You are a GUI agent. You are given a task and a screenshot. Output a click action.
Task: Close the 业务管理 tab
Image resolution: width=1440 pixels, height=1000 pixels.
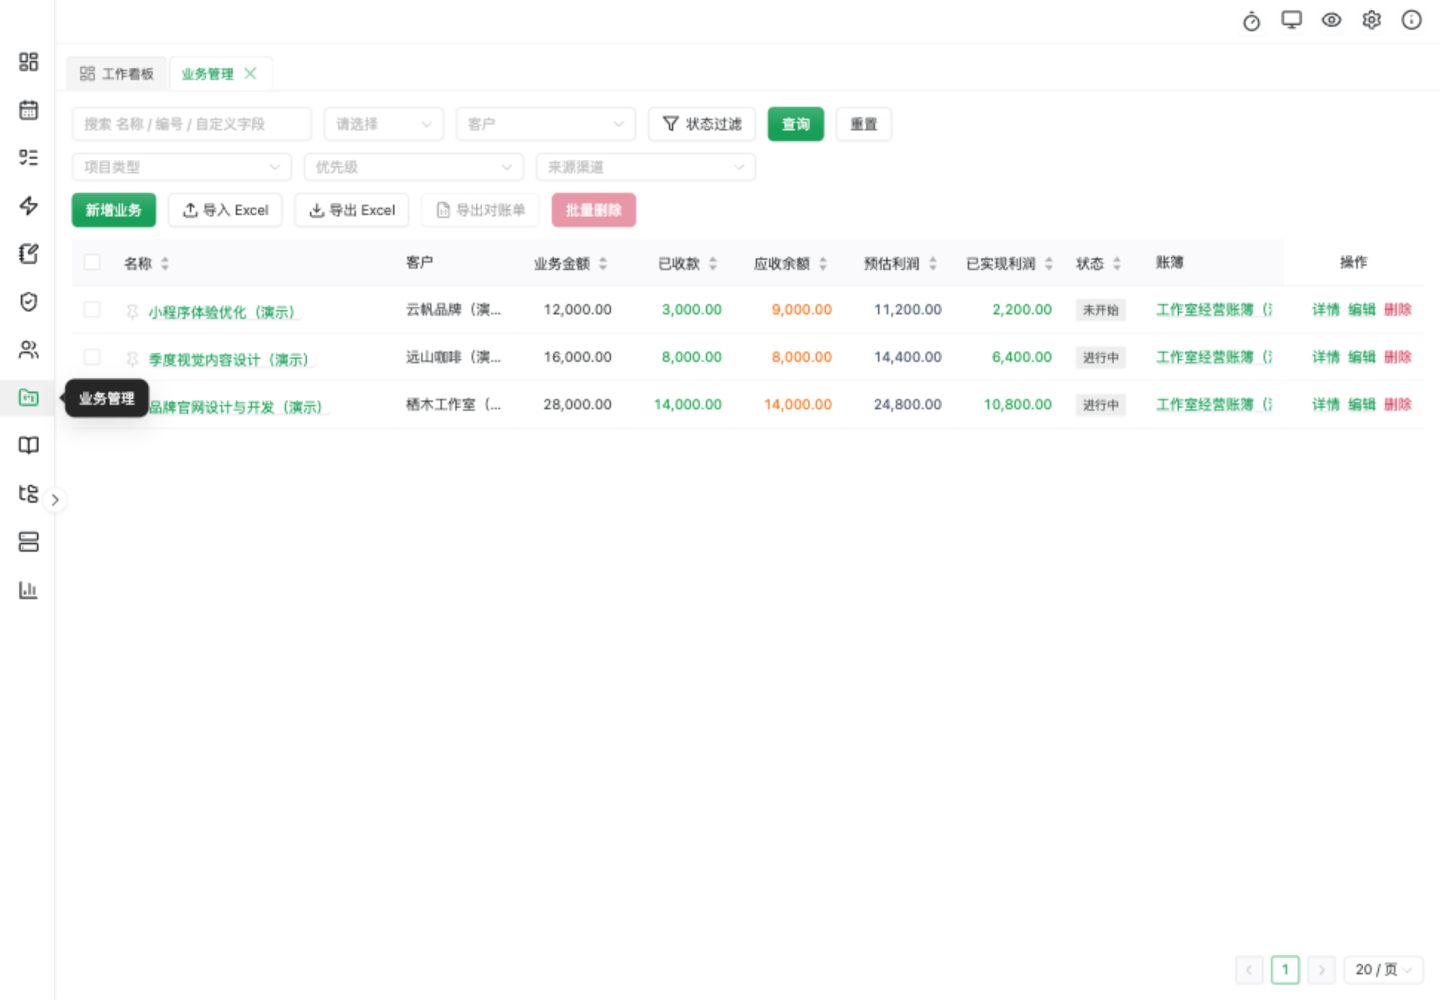point(250,73)
